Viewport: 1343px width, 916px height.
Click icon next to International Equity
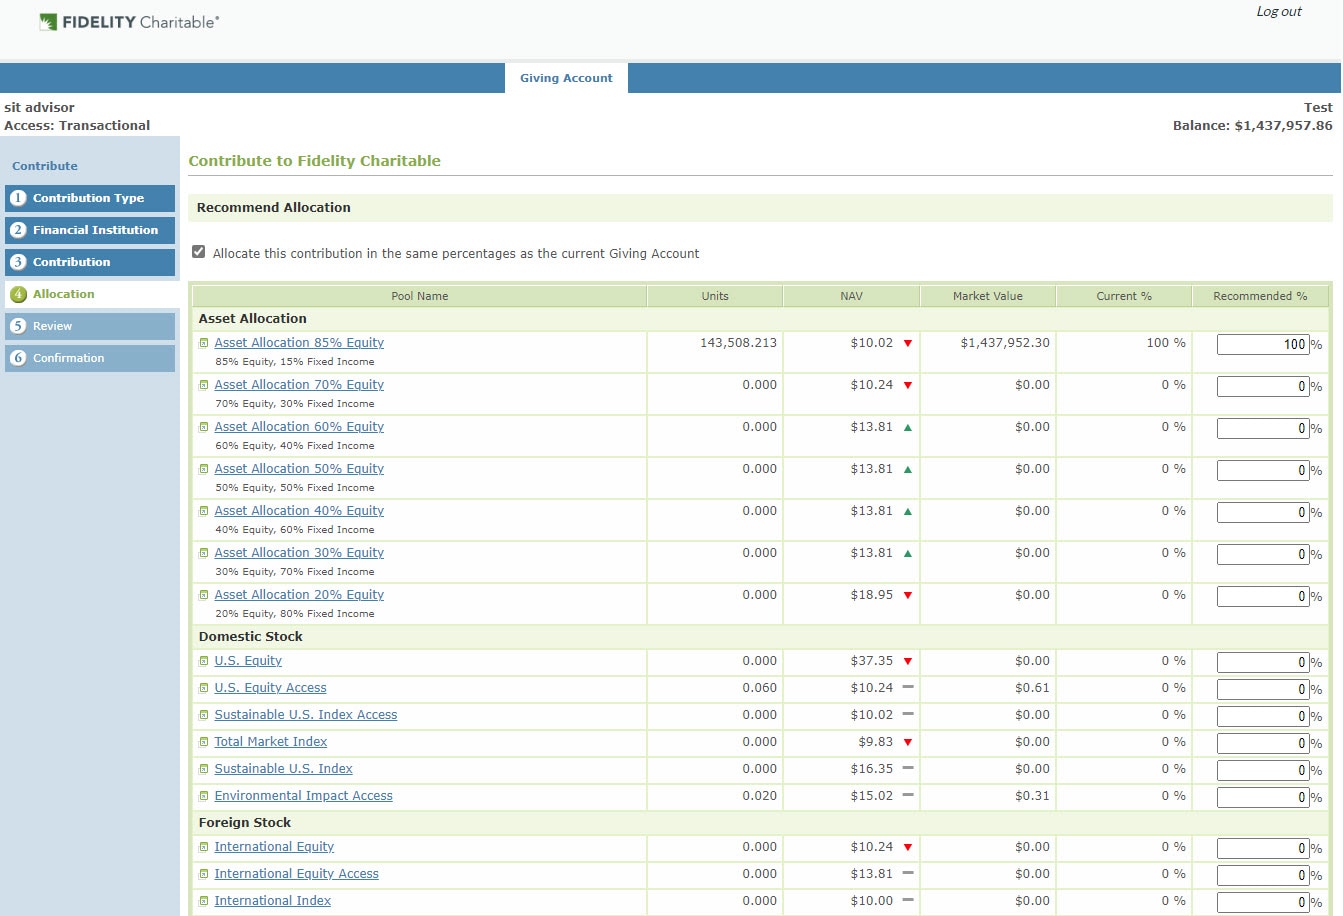coord(204,847)
